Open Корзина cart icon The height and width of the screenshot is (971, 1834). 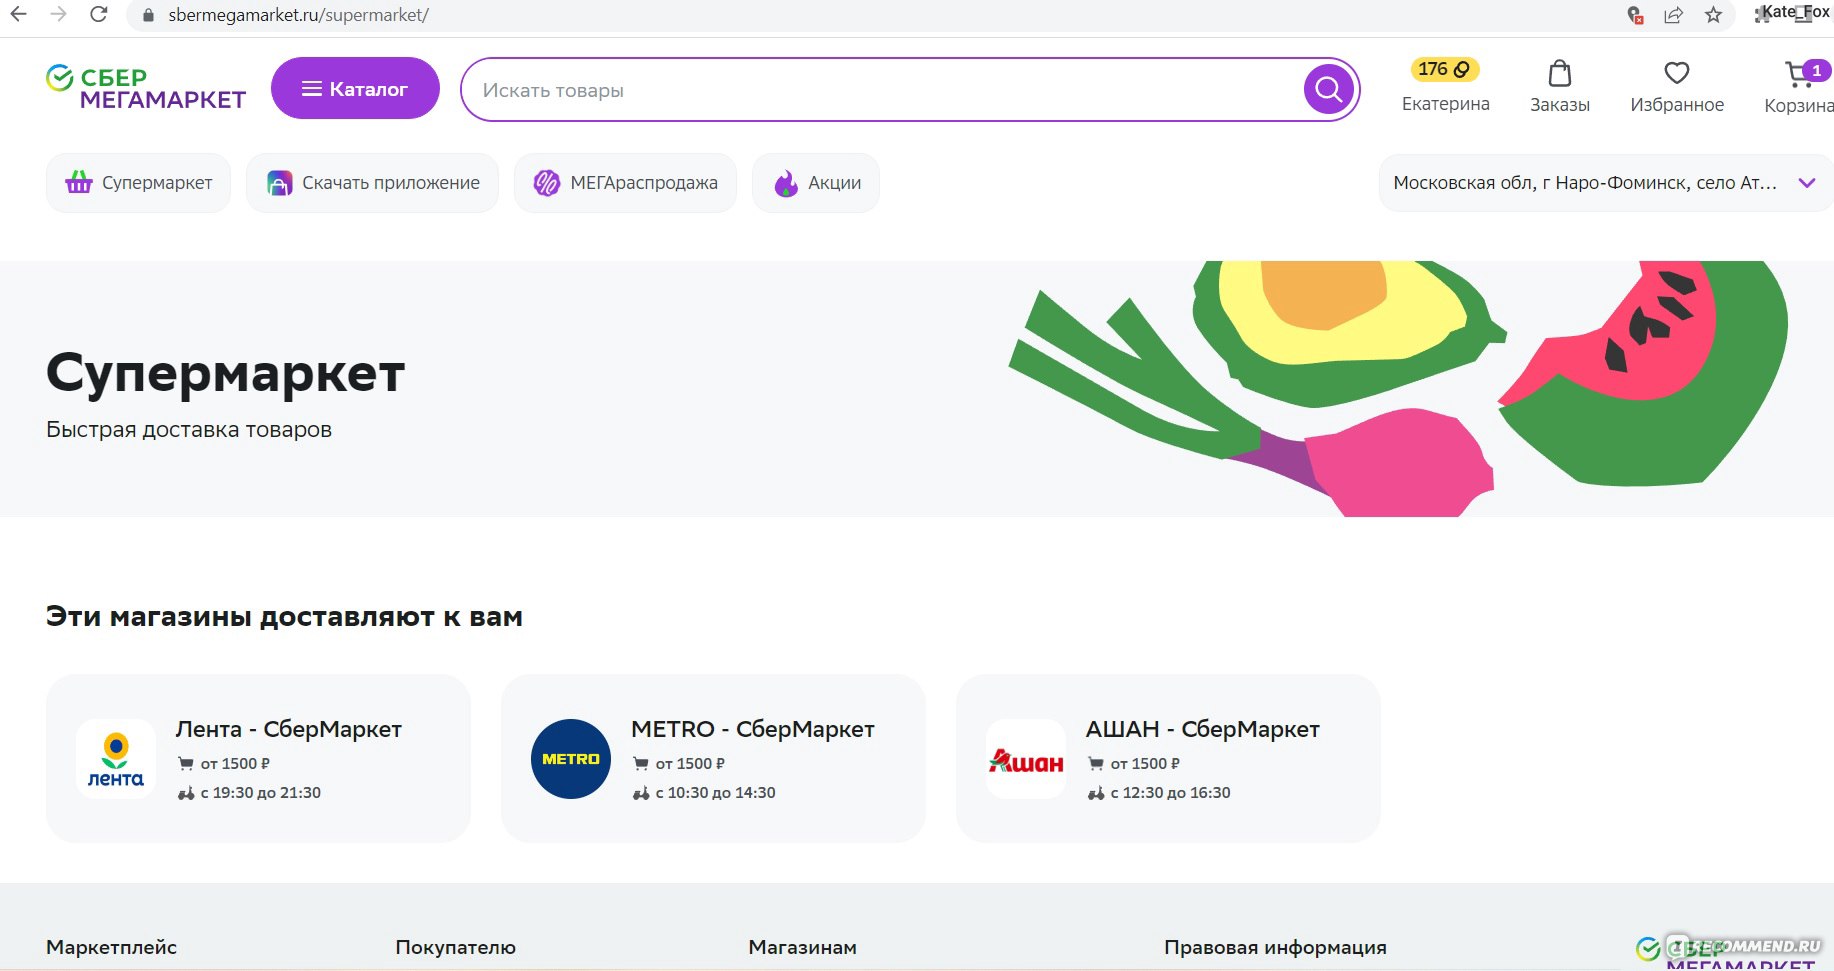tap(1800, 74)
